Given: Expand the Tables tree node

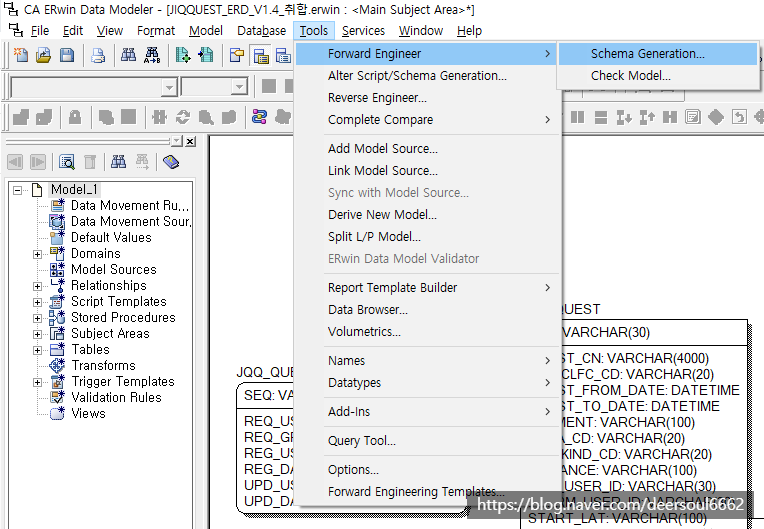Looking at the screenshot, I should coord(38,351).
